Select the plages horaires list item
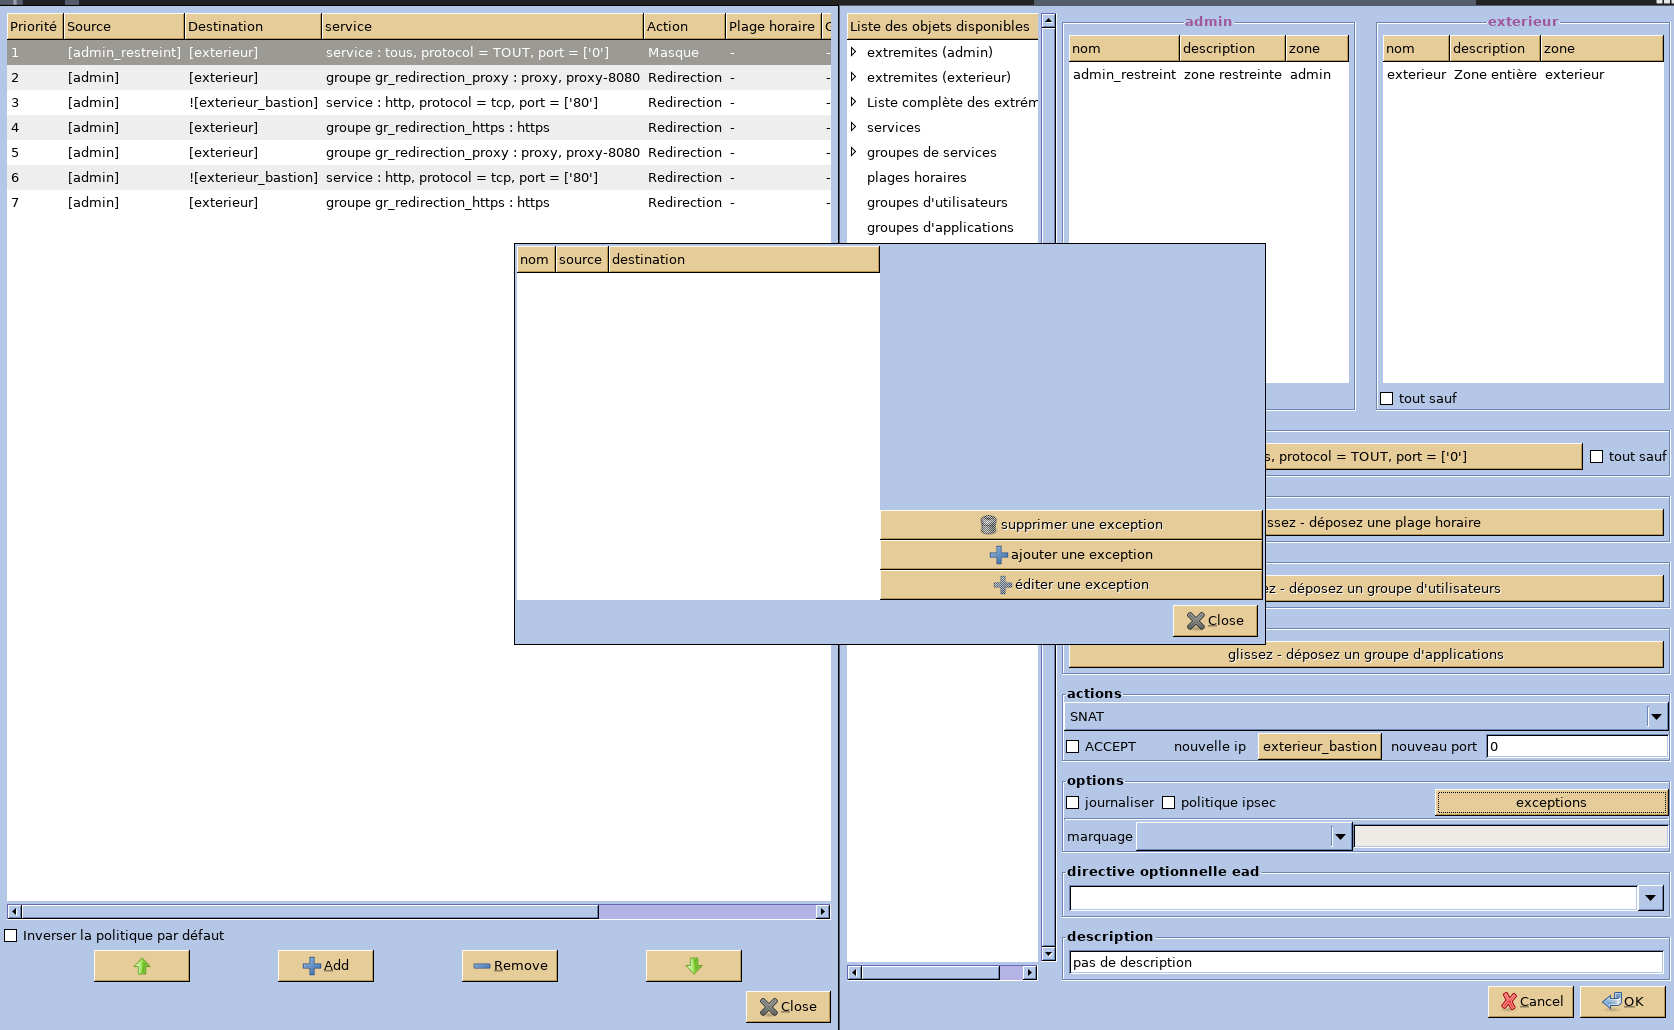This screenshot has height=1030, width=1674. (x=916, y=178)
